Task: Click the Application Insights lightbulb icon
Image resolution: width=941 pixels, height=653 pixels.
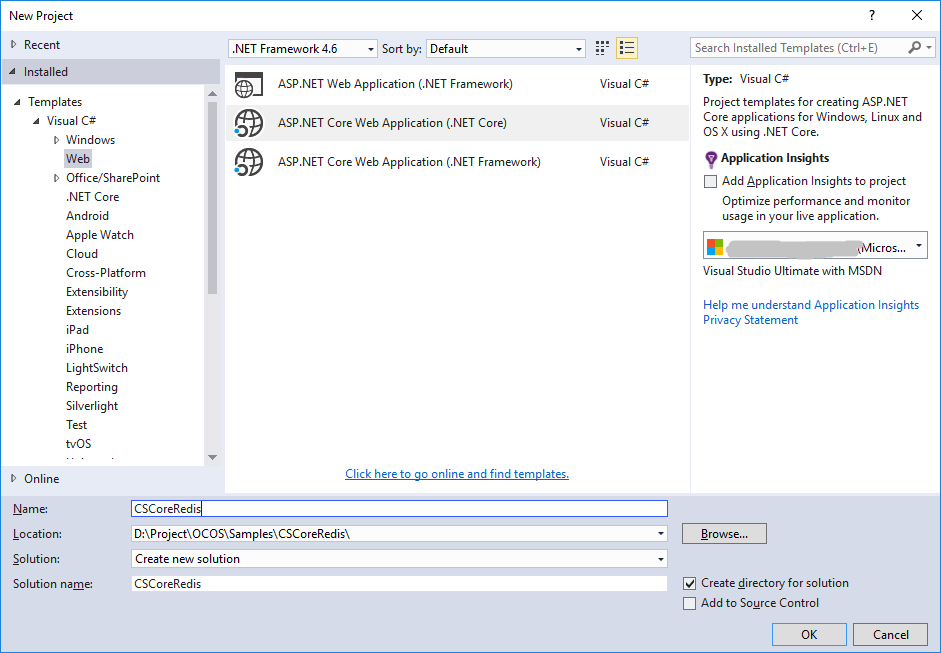Action: coord(711,159)
